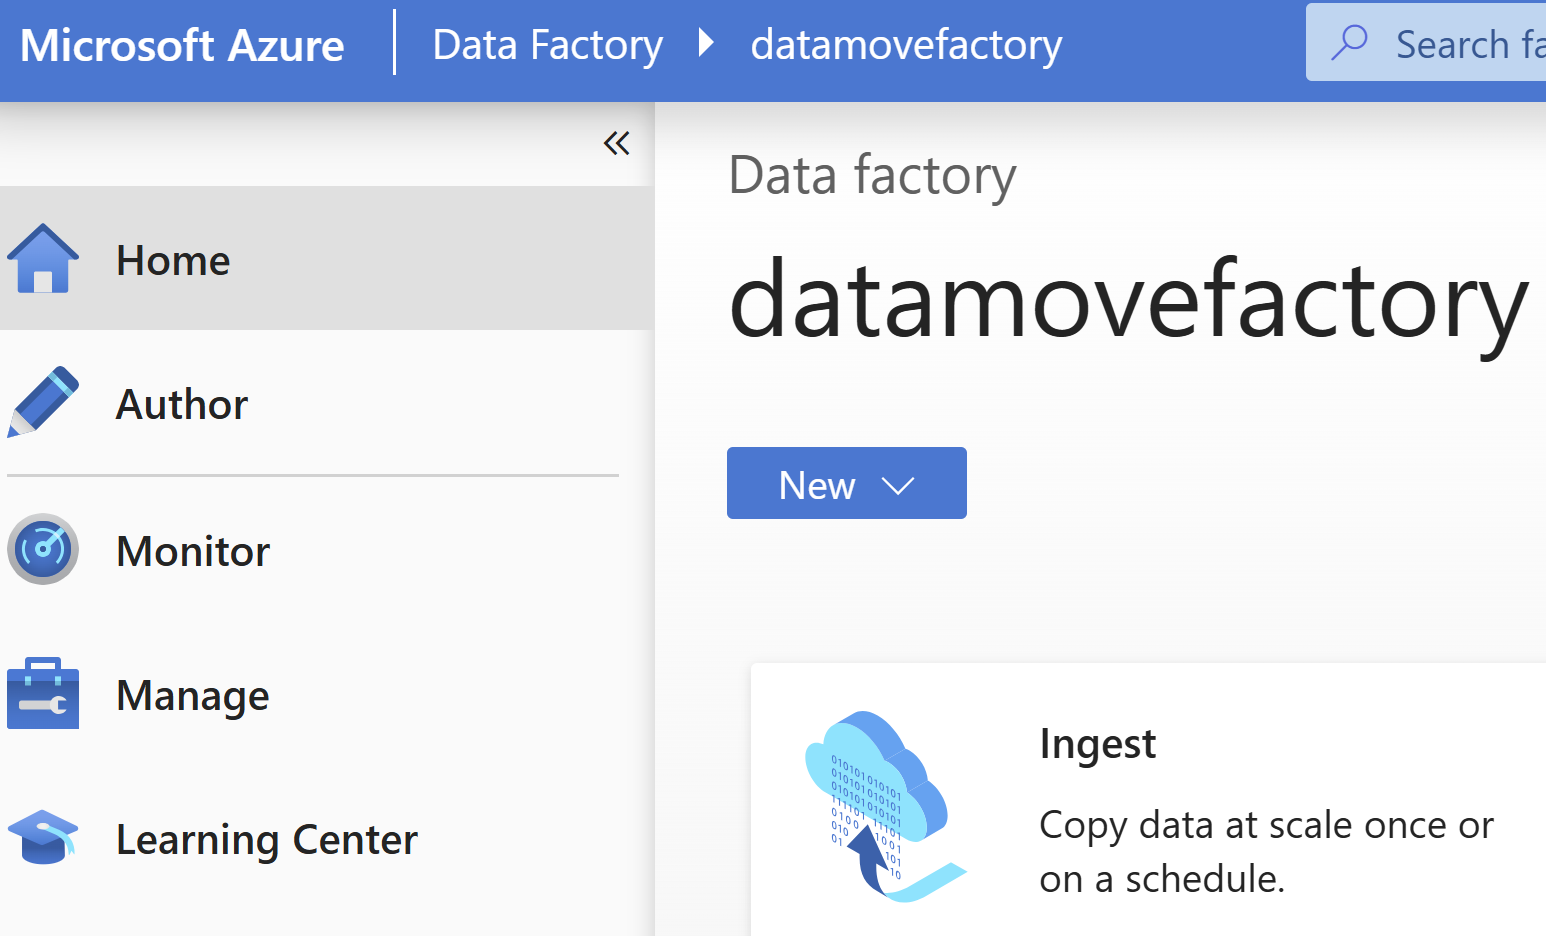Open the Monitor gauge icon
1546x936 pixels.
pos(43,549)
